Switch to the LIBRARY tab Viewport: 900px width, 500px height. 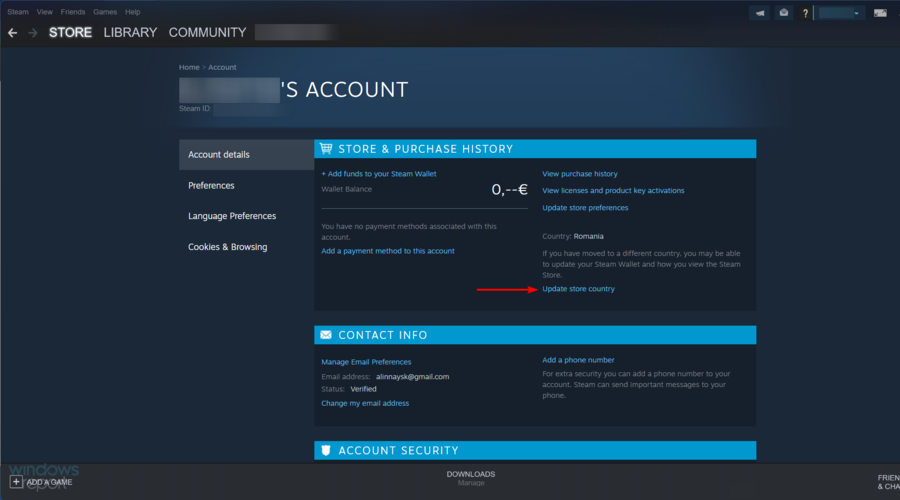130,33
